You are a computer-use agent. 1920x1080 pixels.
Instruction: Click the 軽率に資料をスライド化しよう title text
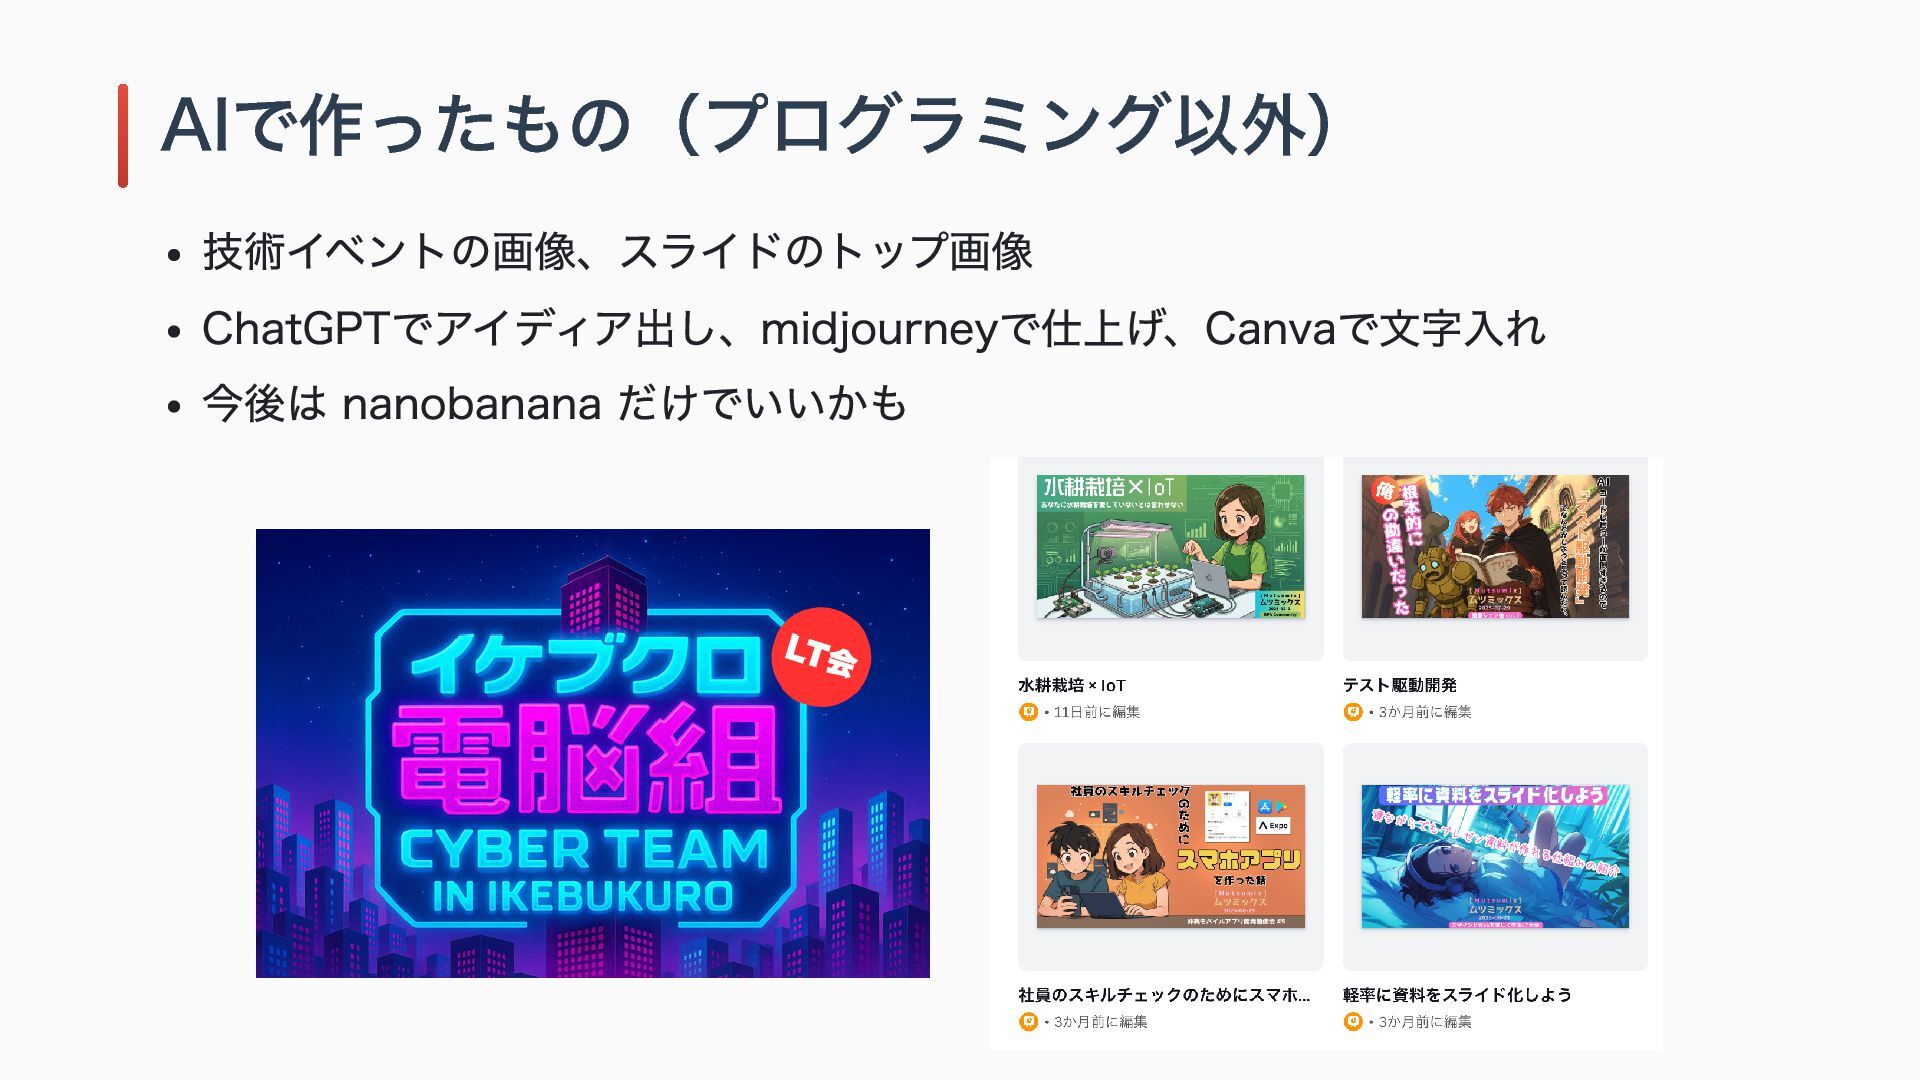(1457, 995)
